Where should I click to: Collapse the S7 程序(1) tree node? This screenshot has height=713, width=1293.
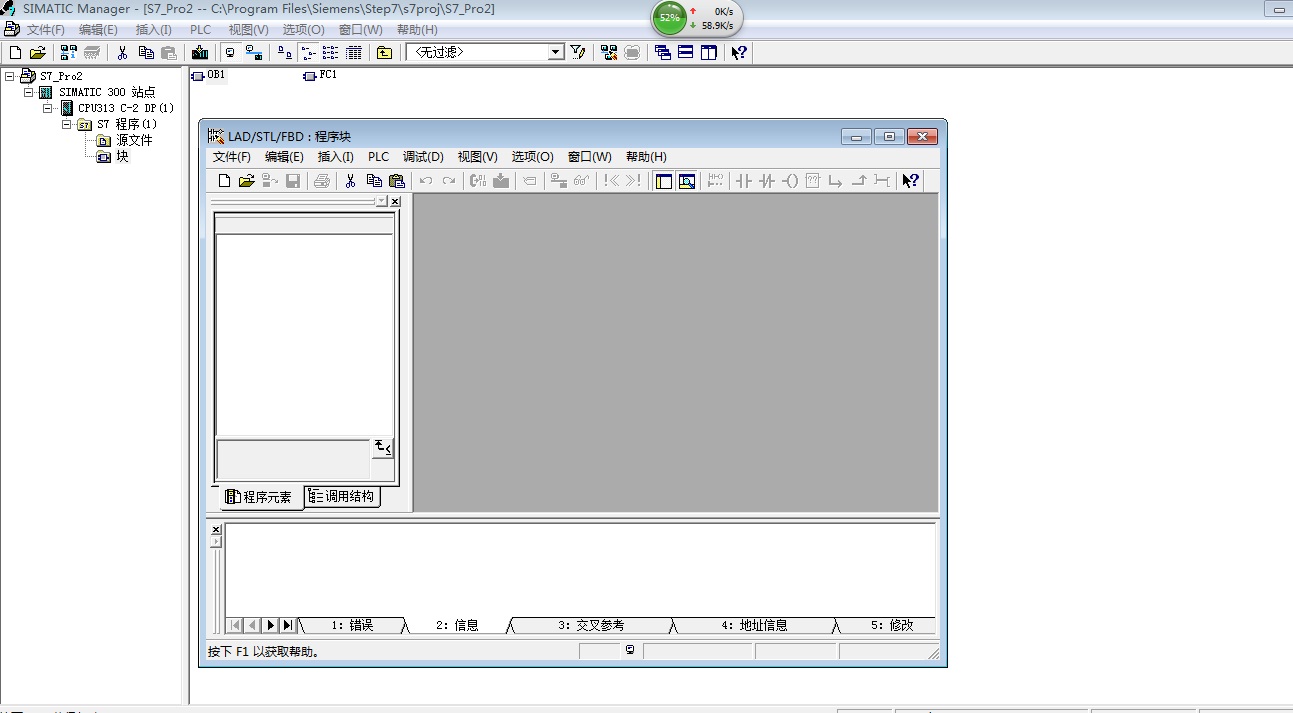coord(67,124)
